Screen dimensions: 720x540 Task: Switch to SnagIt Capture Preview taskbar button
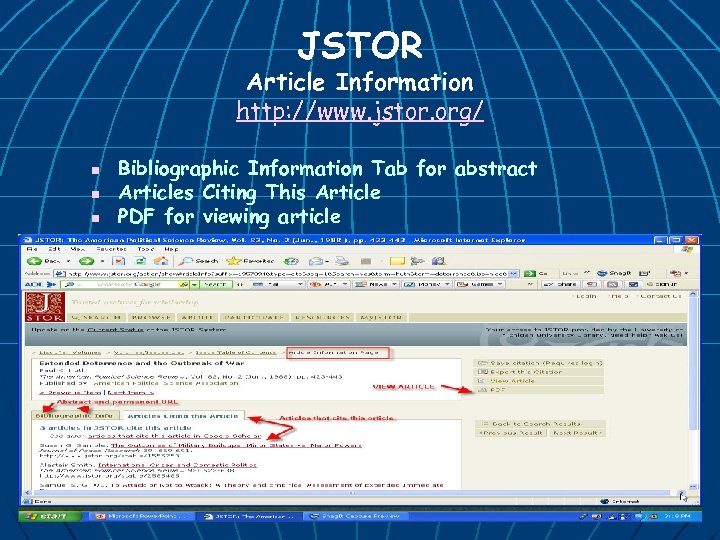pos(356,516)
